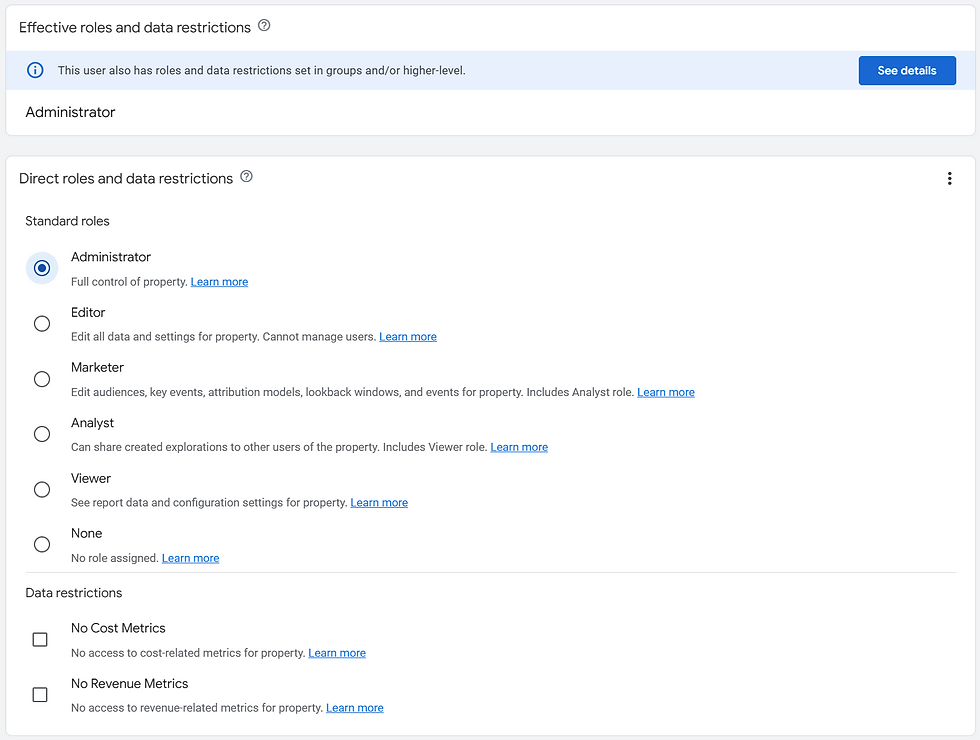The height and width of the screenshot is (740, 980).
Task: Select the Editor role radio button
Action: coord(42,324)
